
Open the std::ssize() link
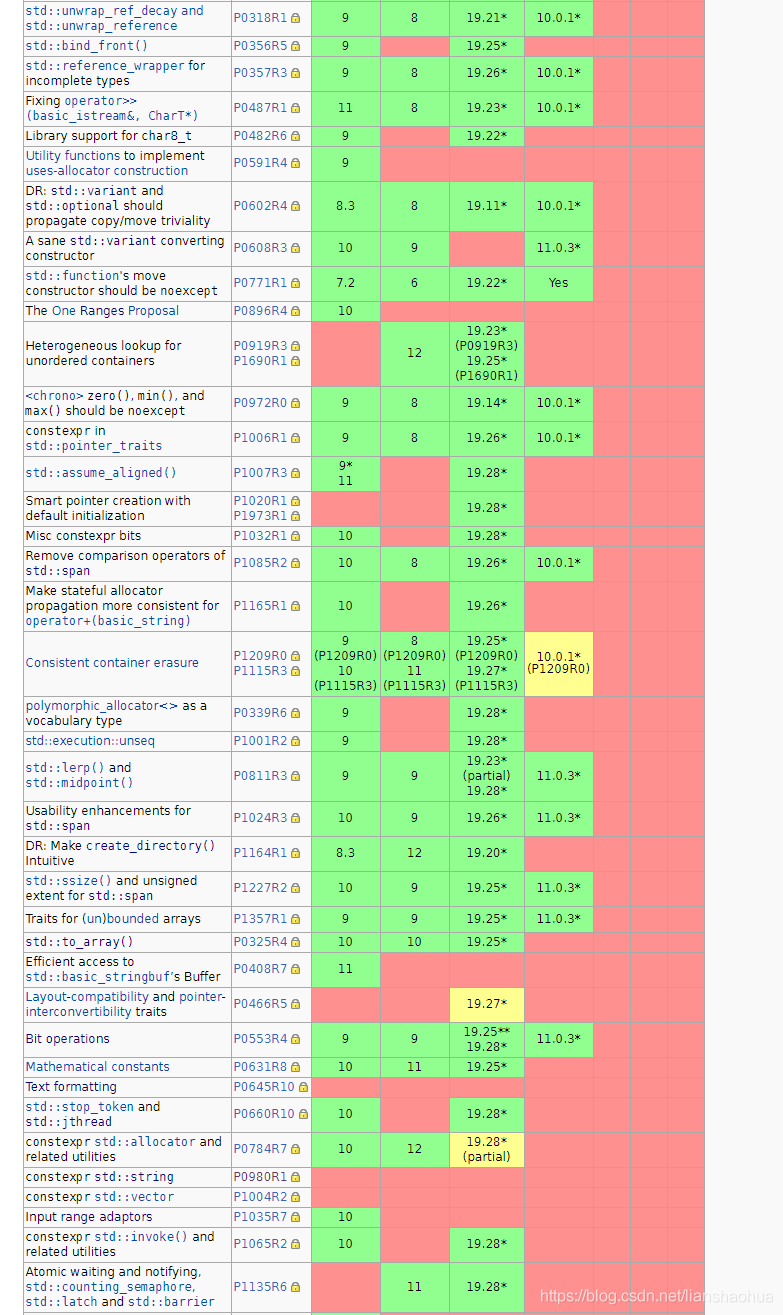coord(69,881)
